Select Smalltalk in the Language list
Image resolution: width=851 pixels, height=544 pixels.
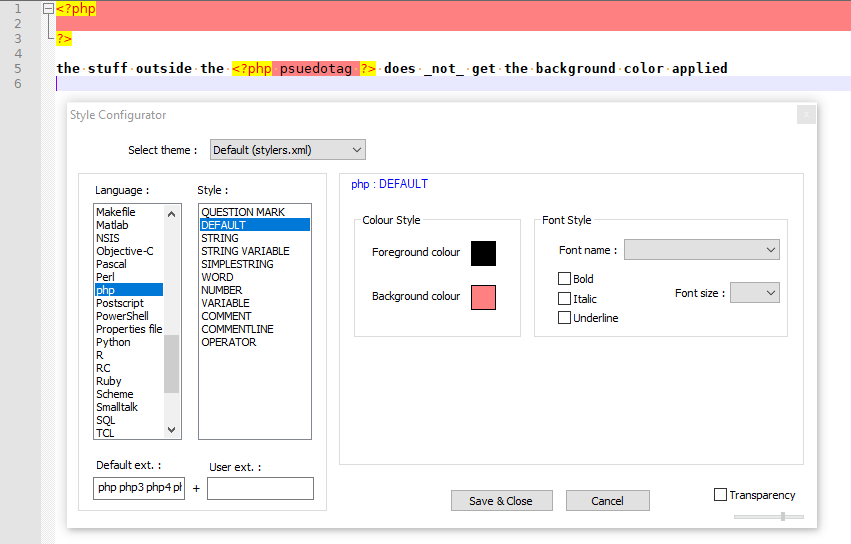pyautogui.click(x=129, y=407)
